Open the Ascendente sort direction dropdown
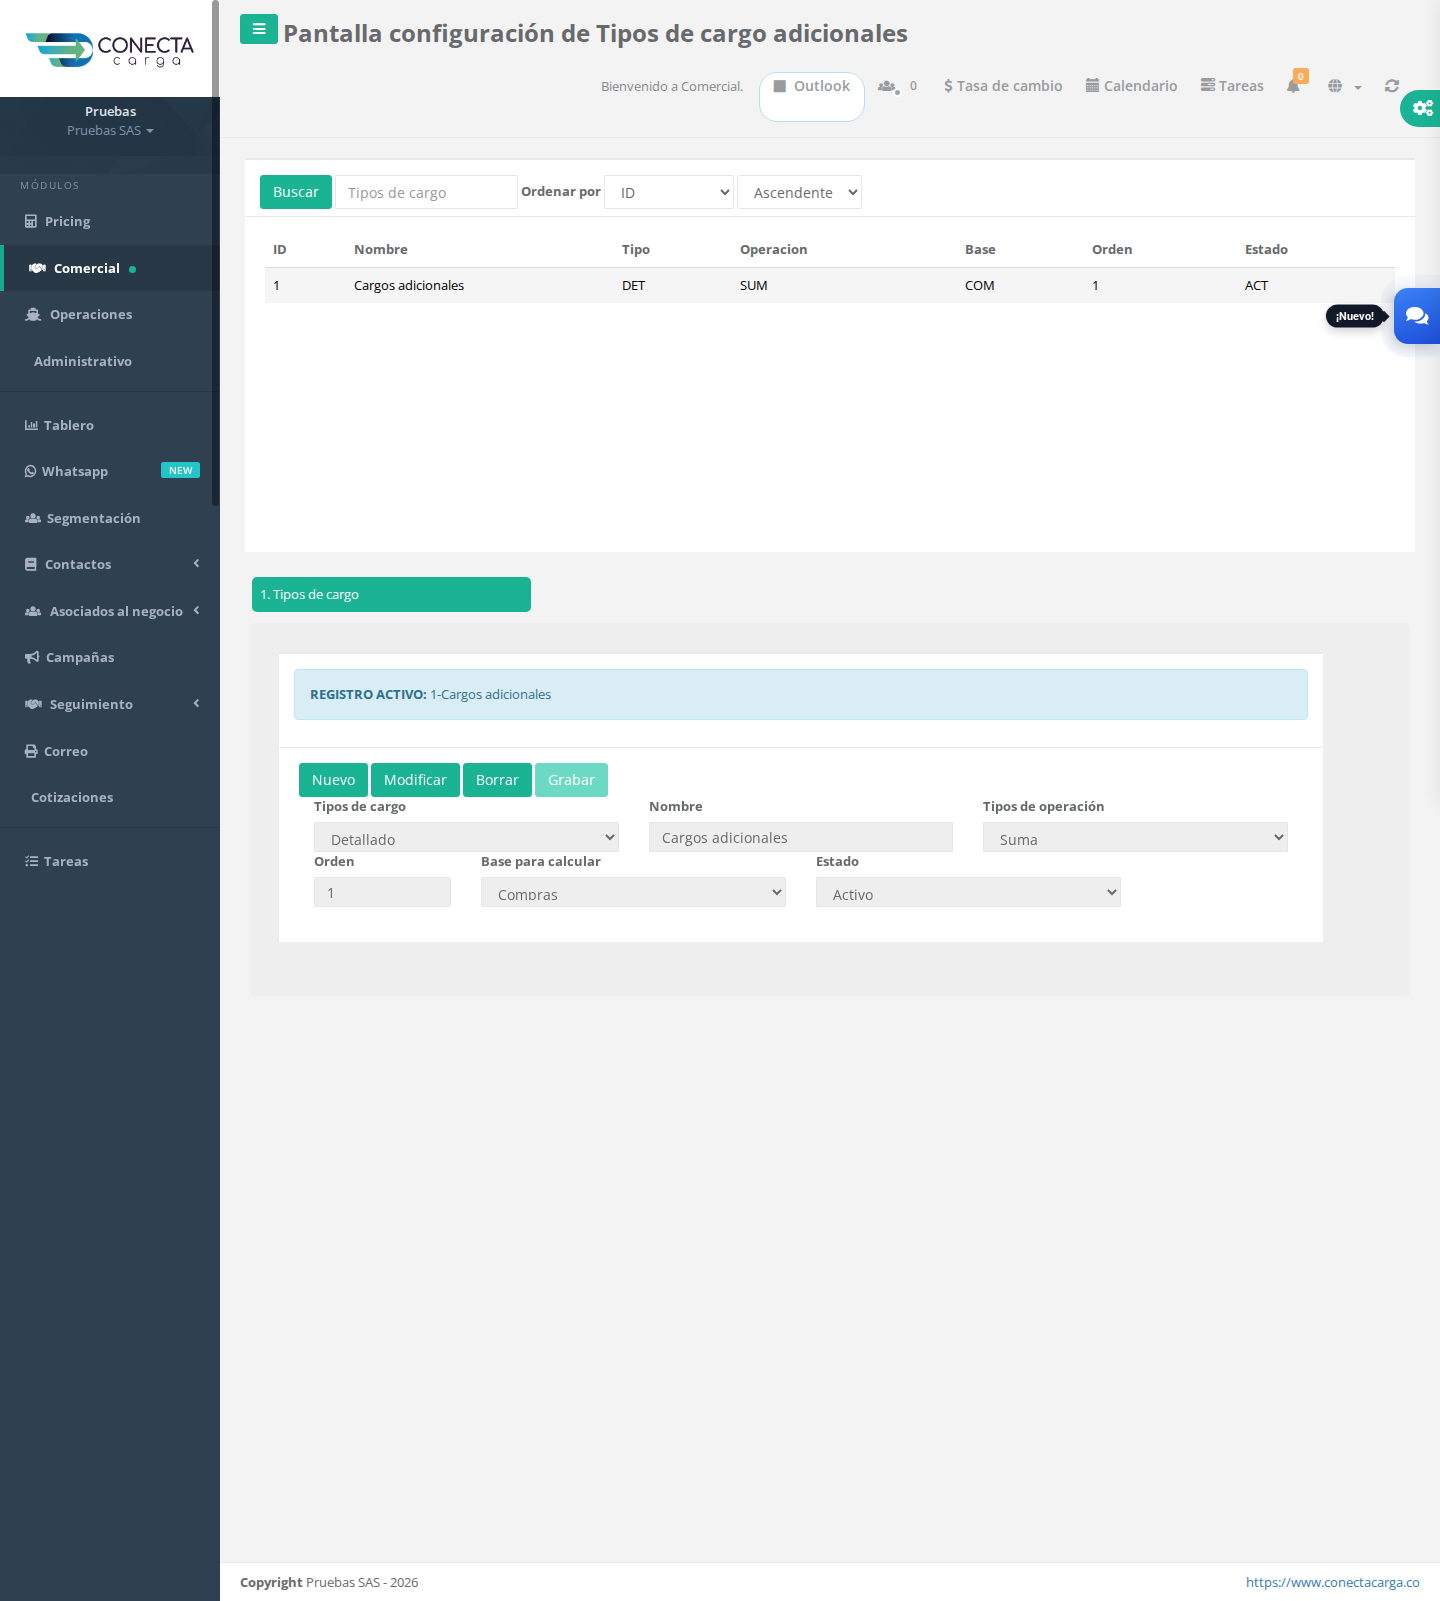 click(x=799, y=192)
